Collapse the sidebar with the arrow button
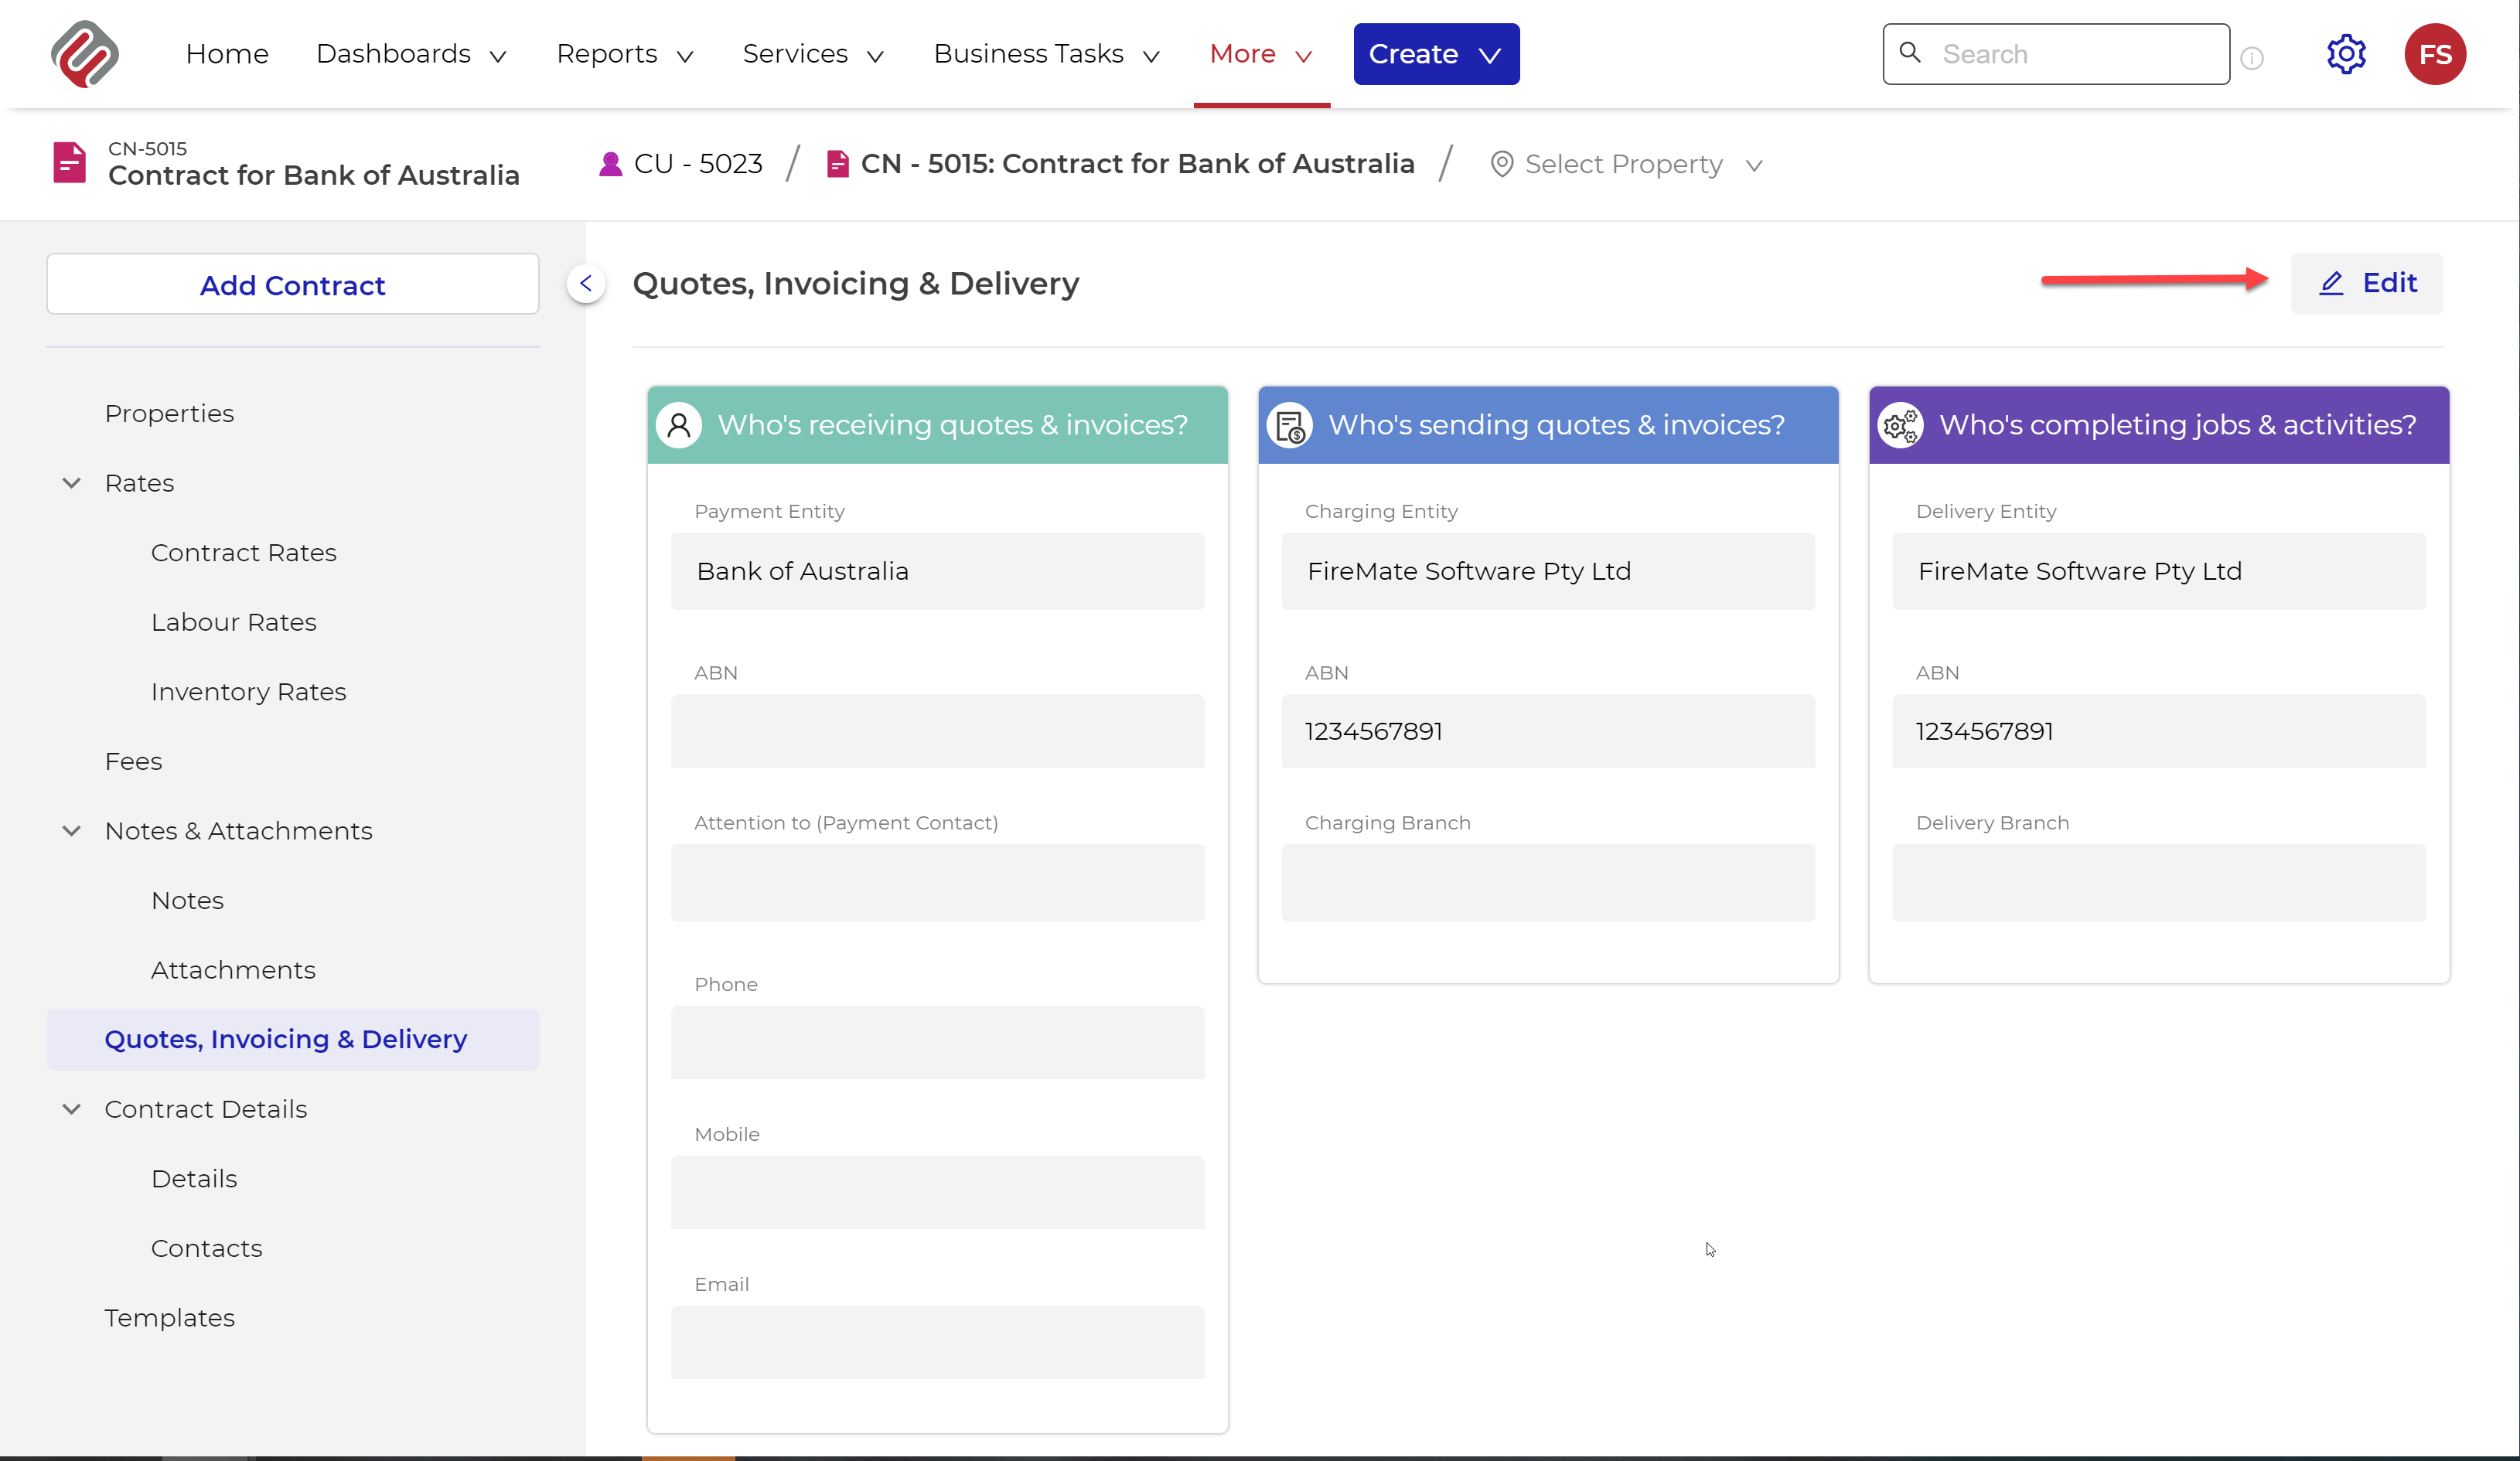The height and width of the screenshot is (1461, 2520). coord(586,284)
